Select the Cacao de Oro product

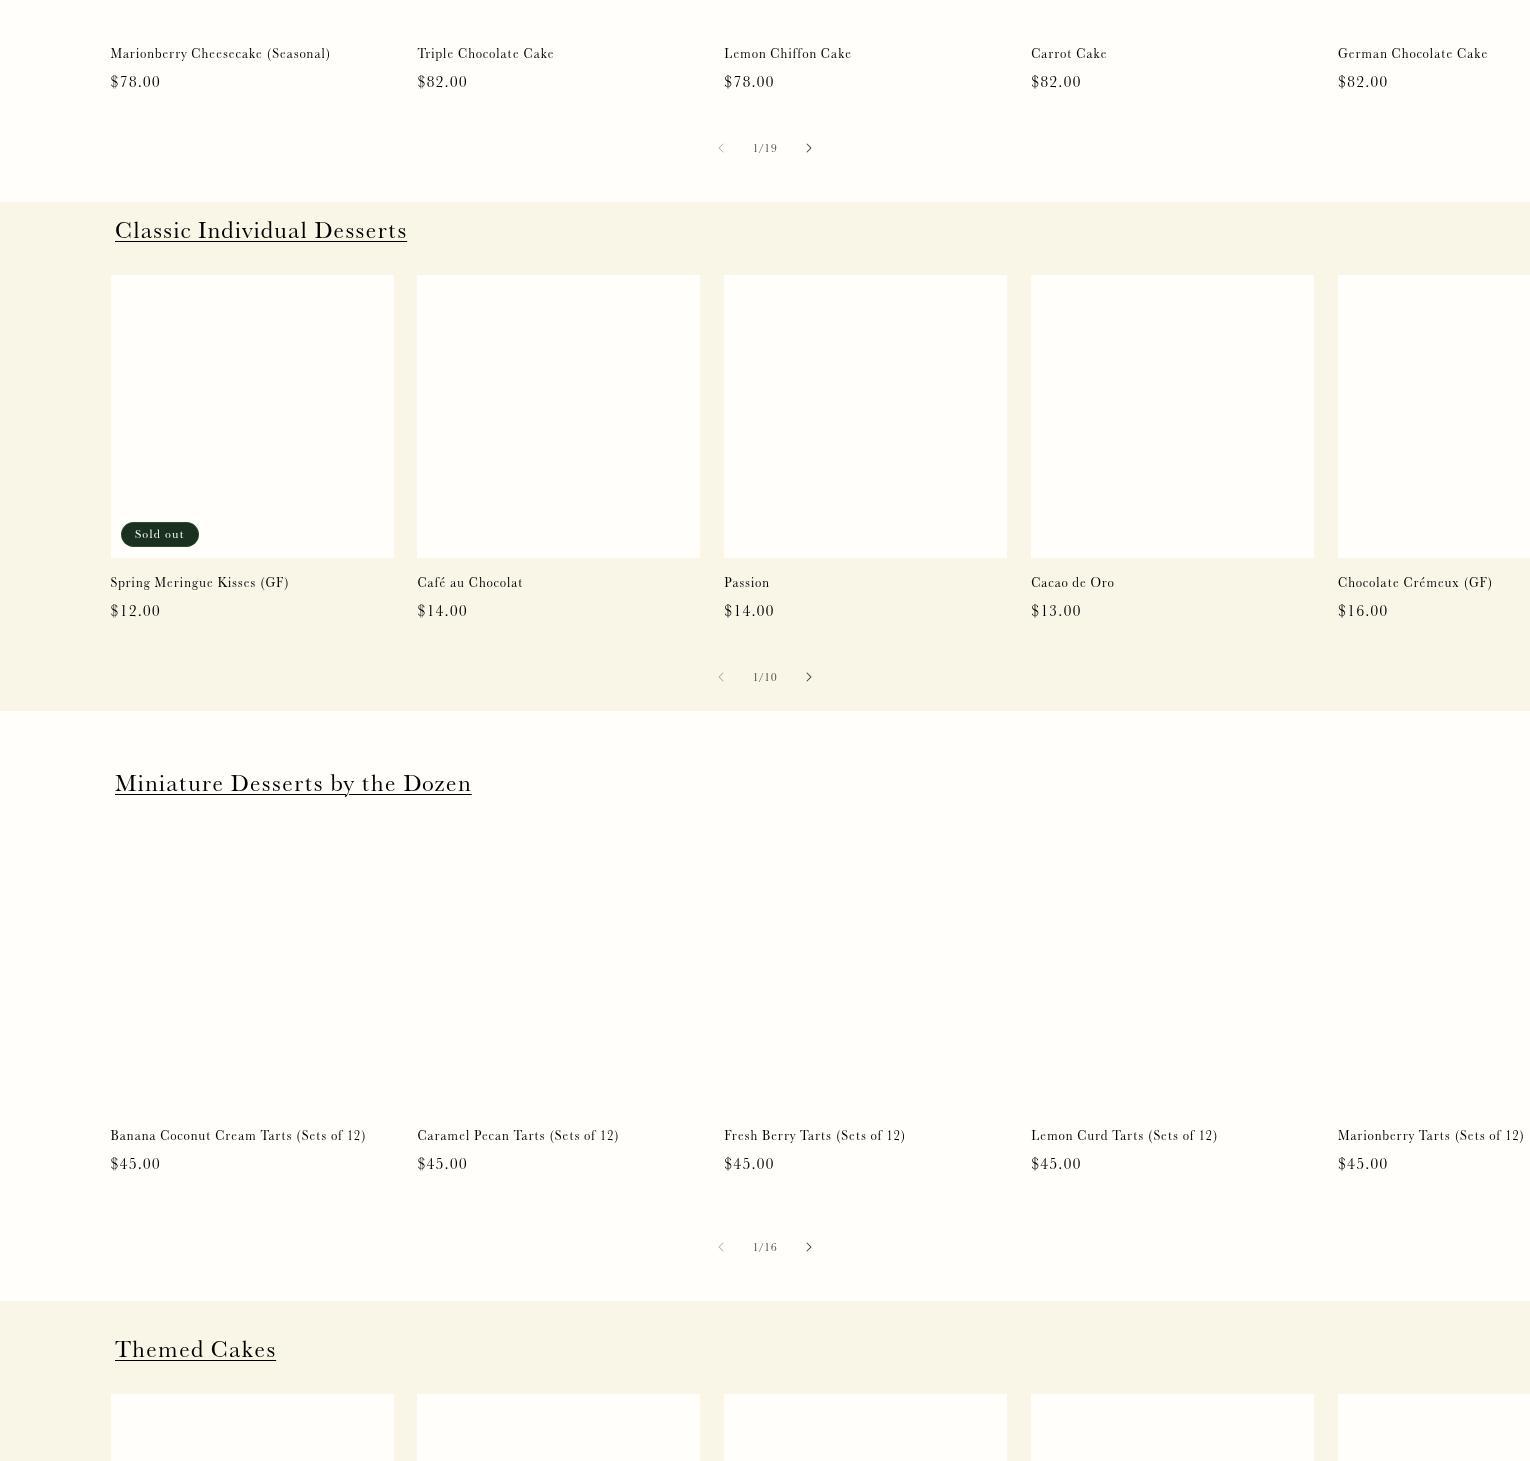point(1072,583)
